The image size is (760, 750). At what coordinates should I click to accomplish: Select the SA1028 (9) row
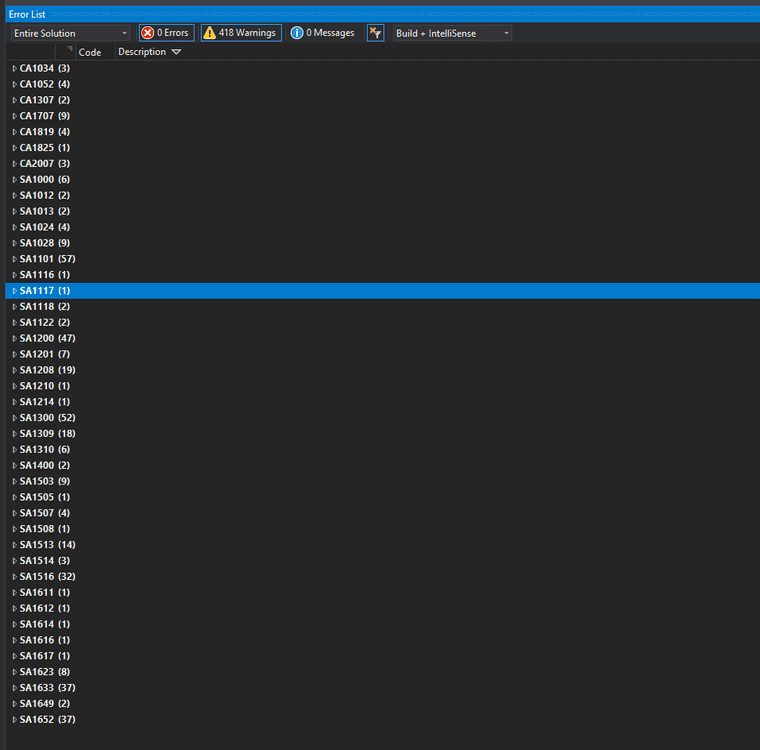[382, 243]
